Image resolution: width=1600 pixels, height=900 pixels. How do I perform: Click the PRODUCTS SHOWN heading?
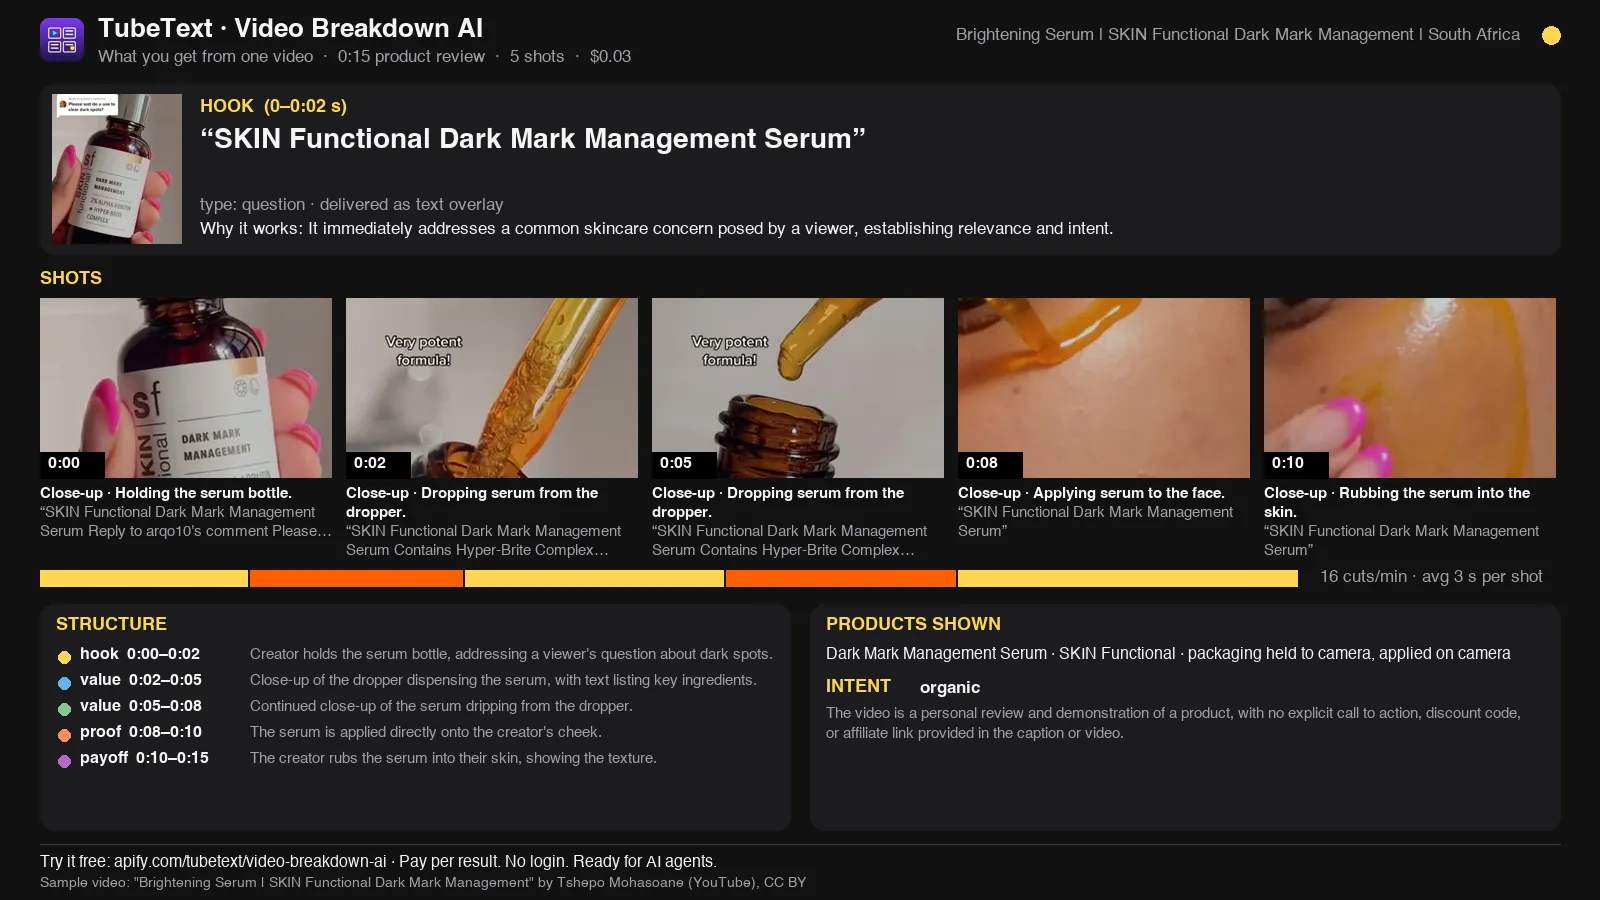click(913, 624)
